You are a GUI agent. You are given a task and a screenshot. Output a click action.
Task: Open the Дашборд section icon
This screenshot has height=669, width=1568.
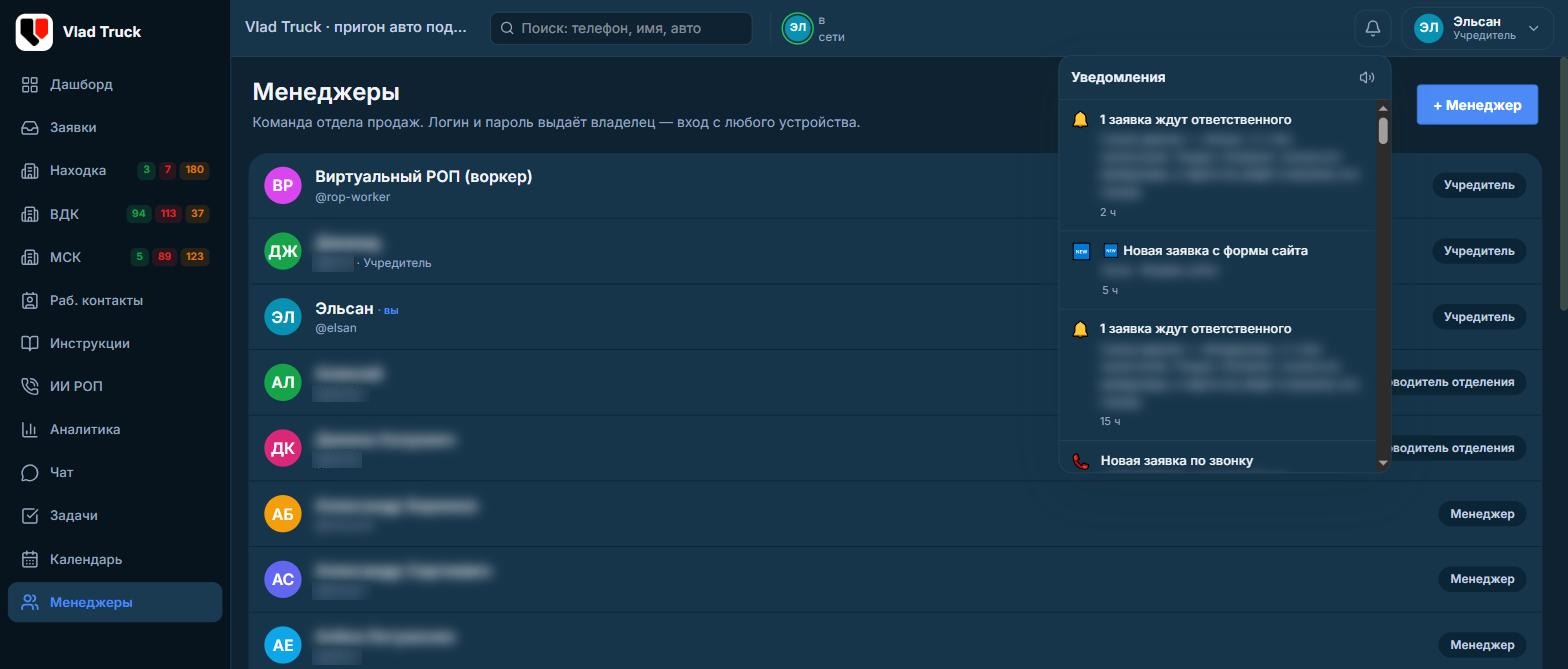click(30, 84)
